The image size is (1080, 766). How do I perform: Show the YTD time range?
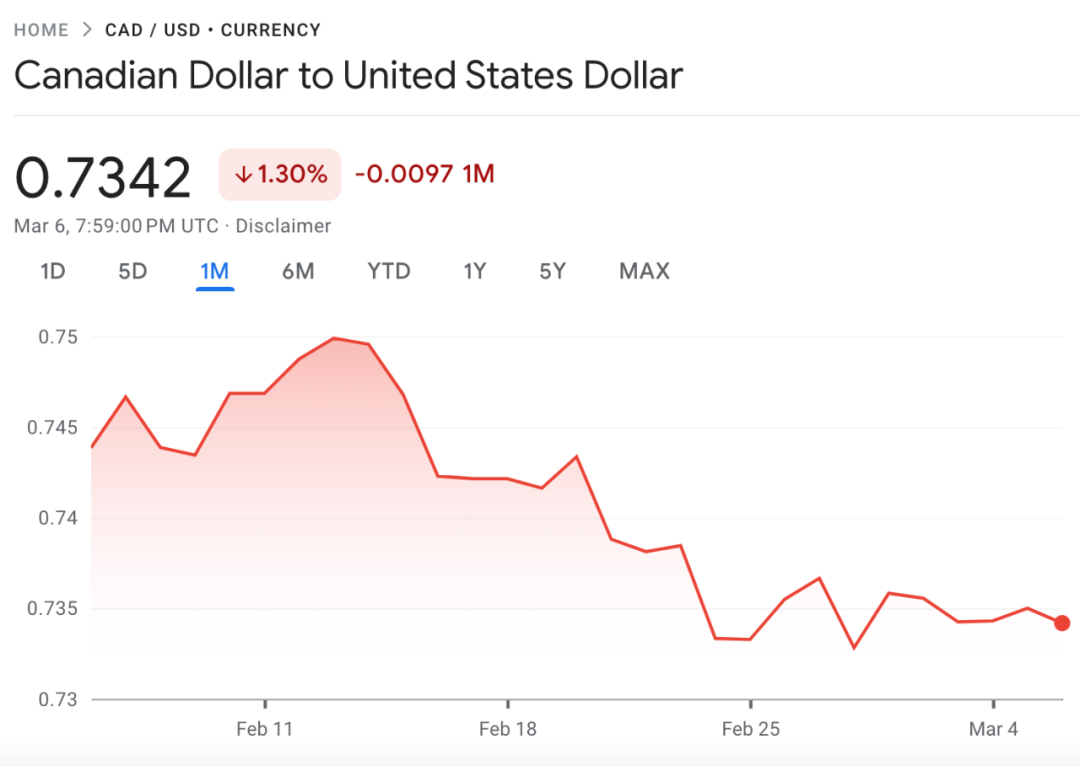(x=389, y=271)
